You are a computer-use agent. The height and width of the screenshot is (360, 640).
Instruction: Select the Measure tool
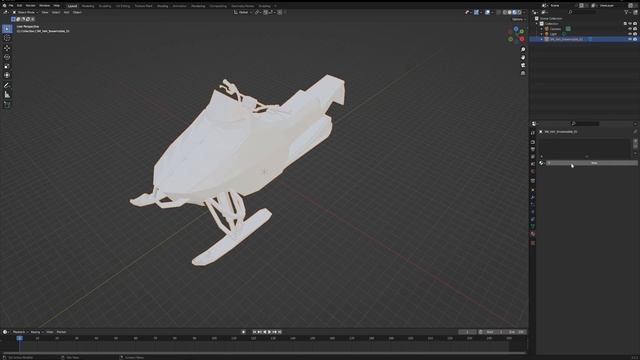click(x=7, y=95)
